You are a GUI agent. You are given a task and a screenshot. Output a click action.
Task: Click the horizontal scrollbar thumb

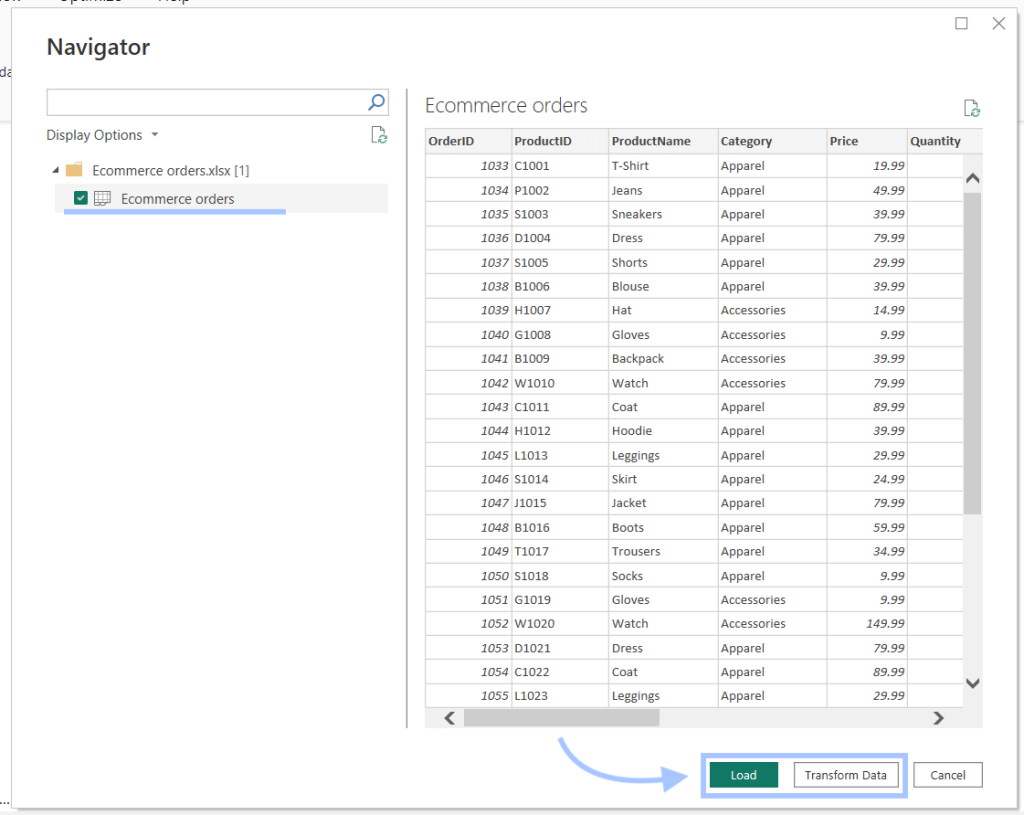click(562, 718)
